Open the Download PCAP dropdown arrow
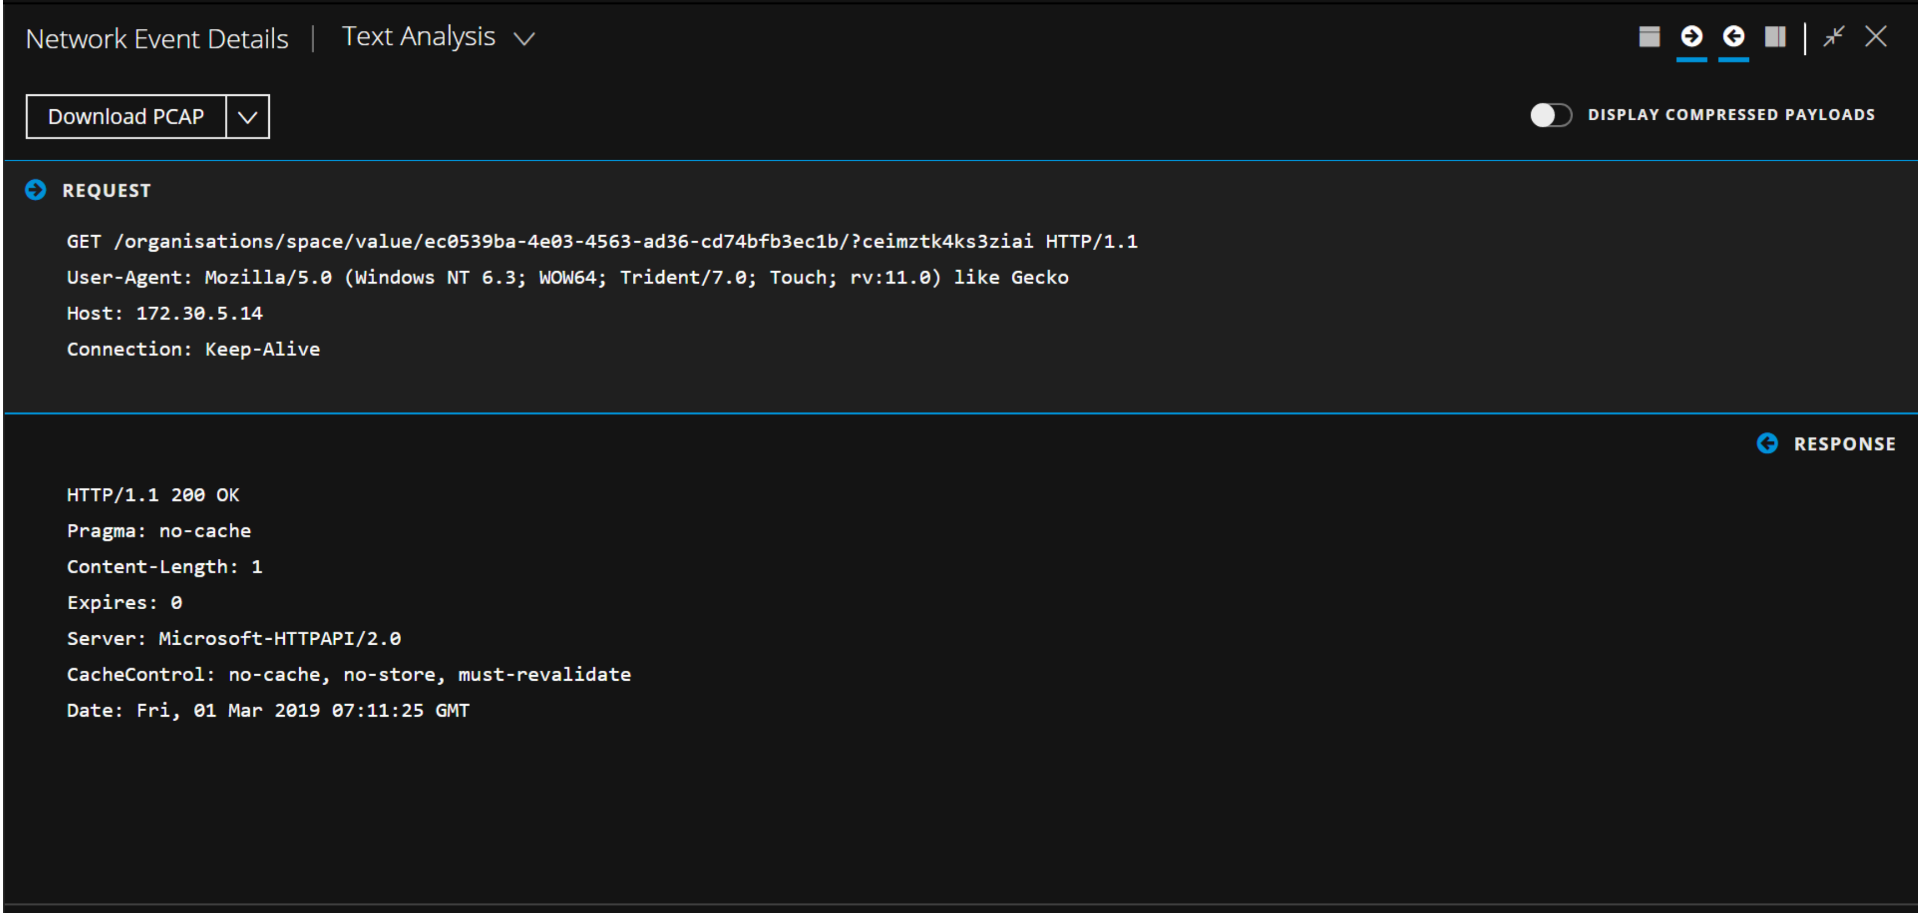Screen dimensions: 1920x913 (x=248, y=117)
